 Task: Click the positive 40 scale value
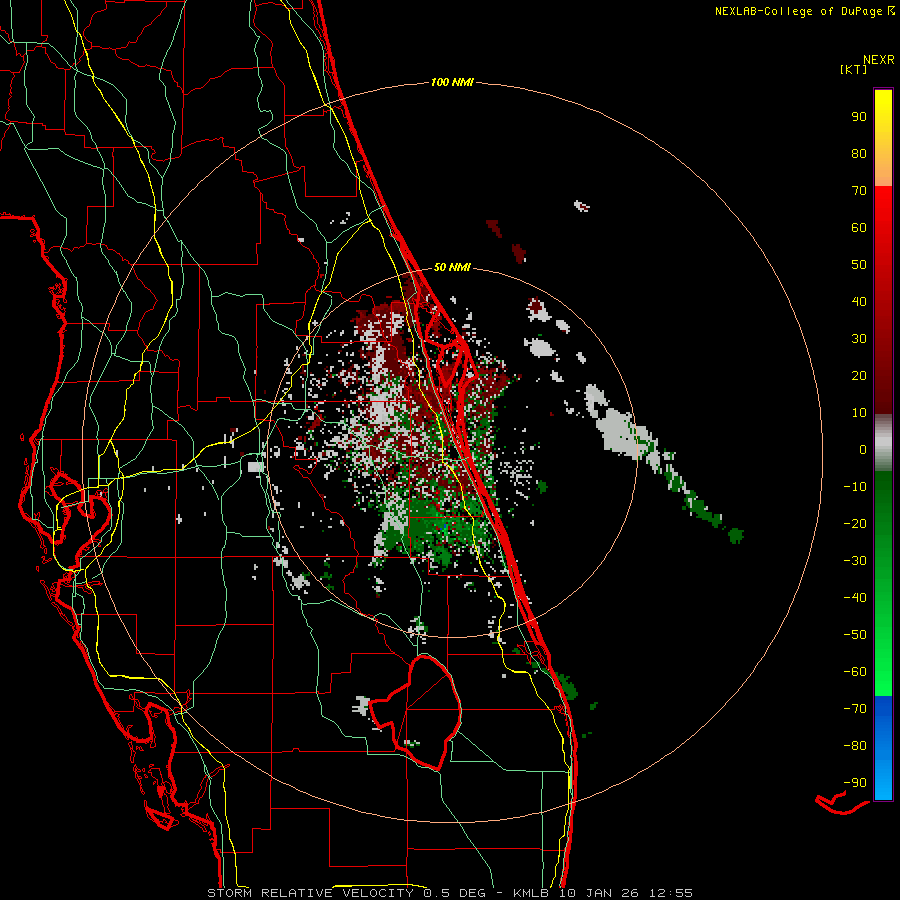(x=859, y=301)
